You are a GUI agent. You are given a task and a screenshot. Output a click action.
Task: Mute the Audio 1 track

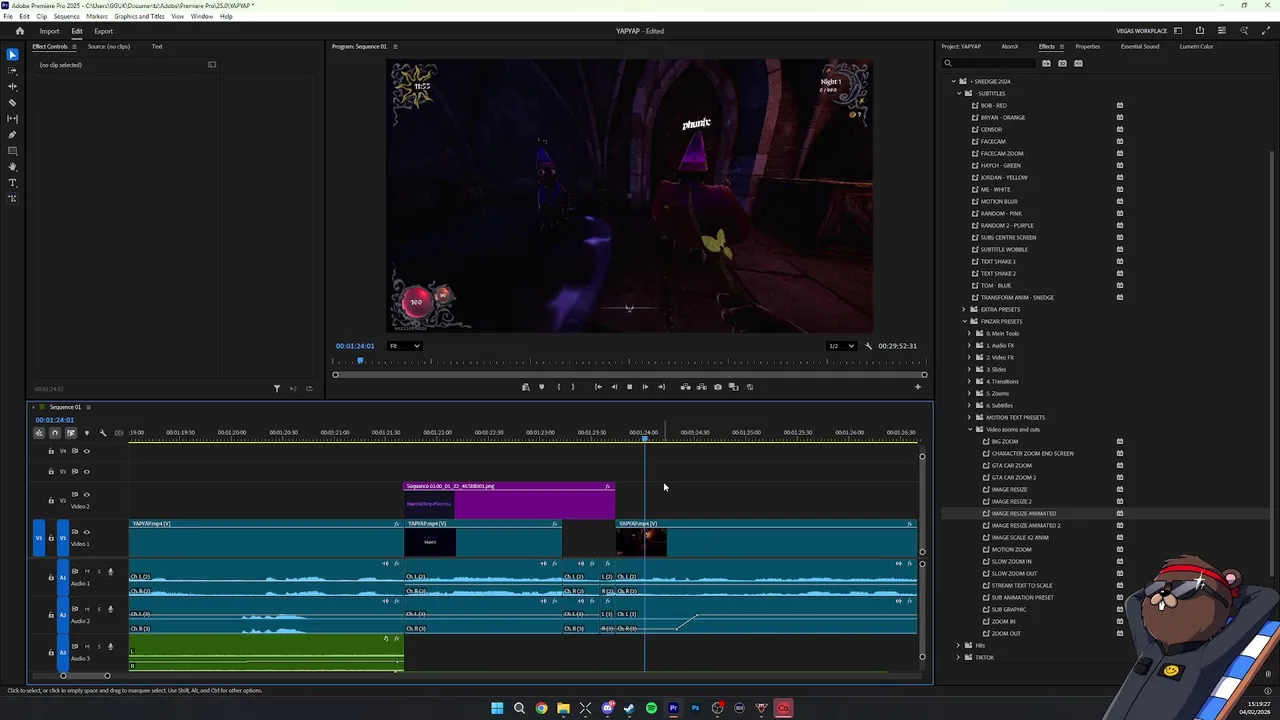tap(87, 571)
